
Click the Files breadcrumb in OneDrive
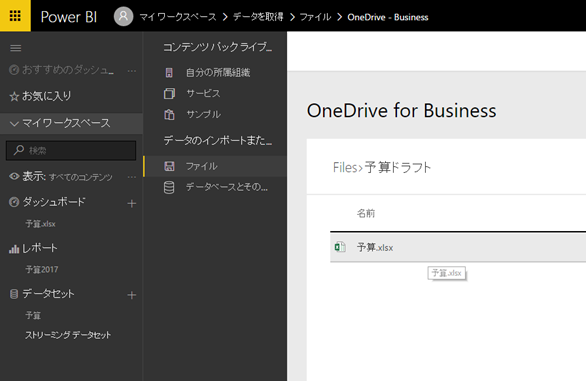pos(345,168)
